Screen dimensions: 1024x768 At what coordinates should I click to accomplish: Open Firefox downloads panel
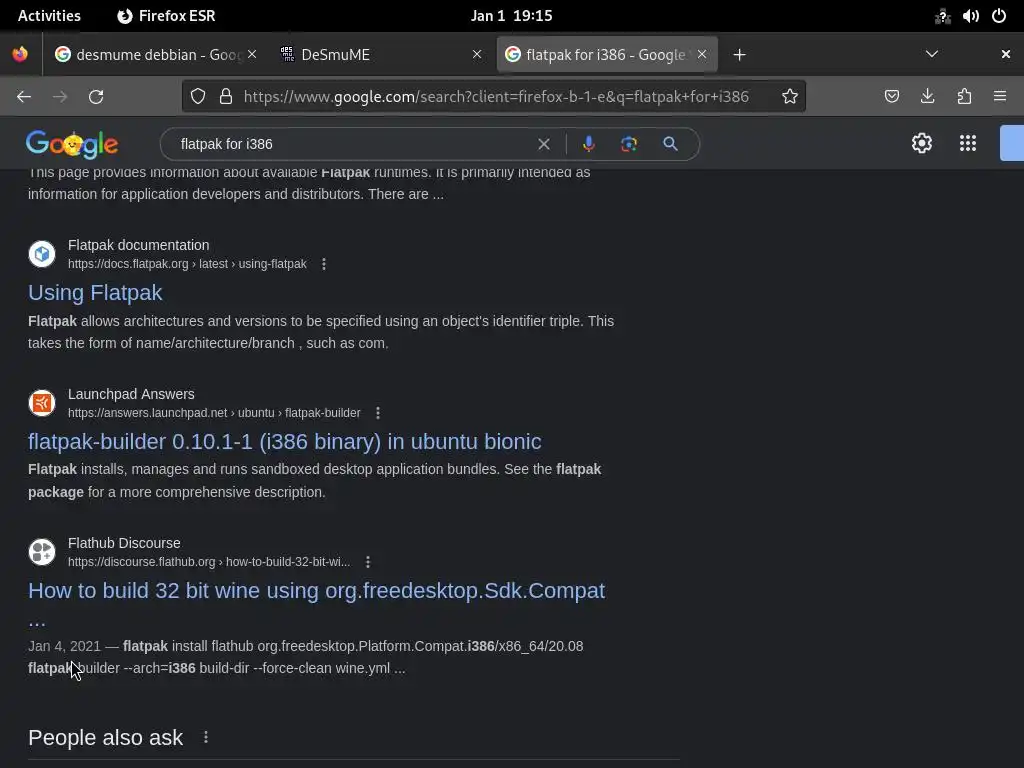927,97
